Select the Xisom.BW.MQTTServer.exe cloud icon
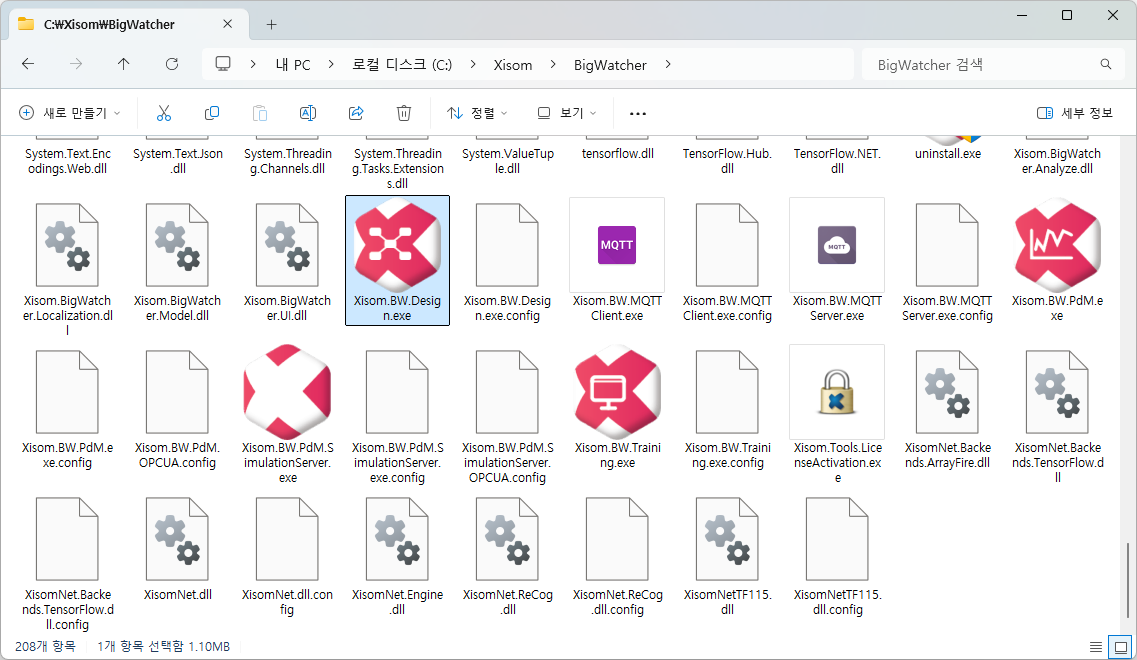 (x=837, y=245)
